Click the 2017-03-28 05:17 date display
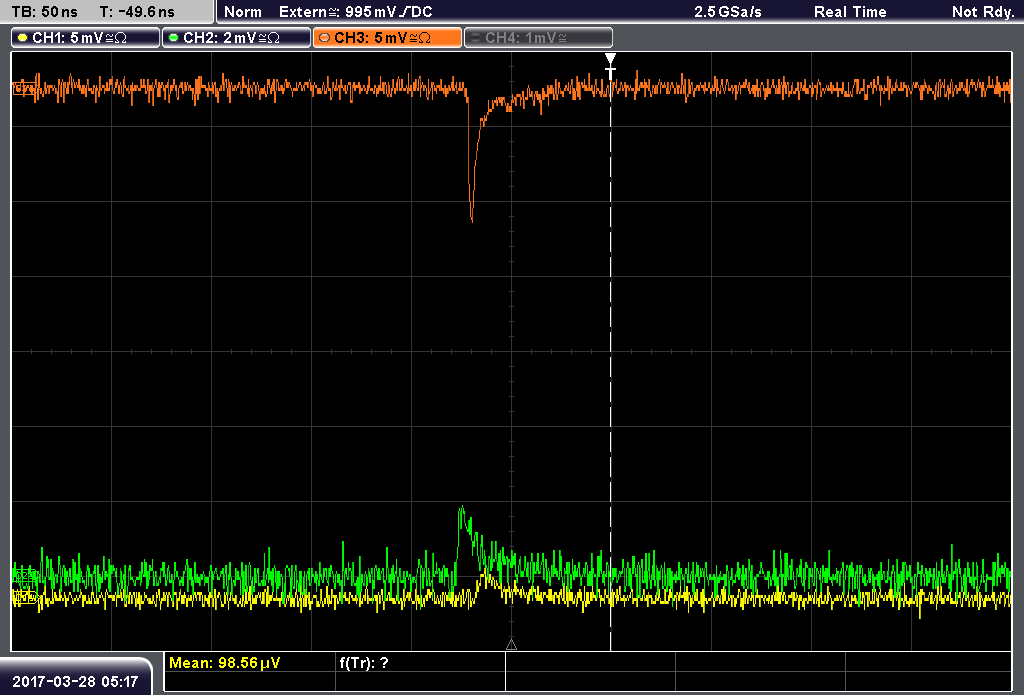The width and height of the screenshot is (1024, 695). click(75, 681)
